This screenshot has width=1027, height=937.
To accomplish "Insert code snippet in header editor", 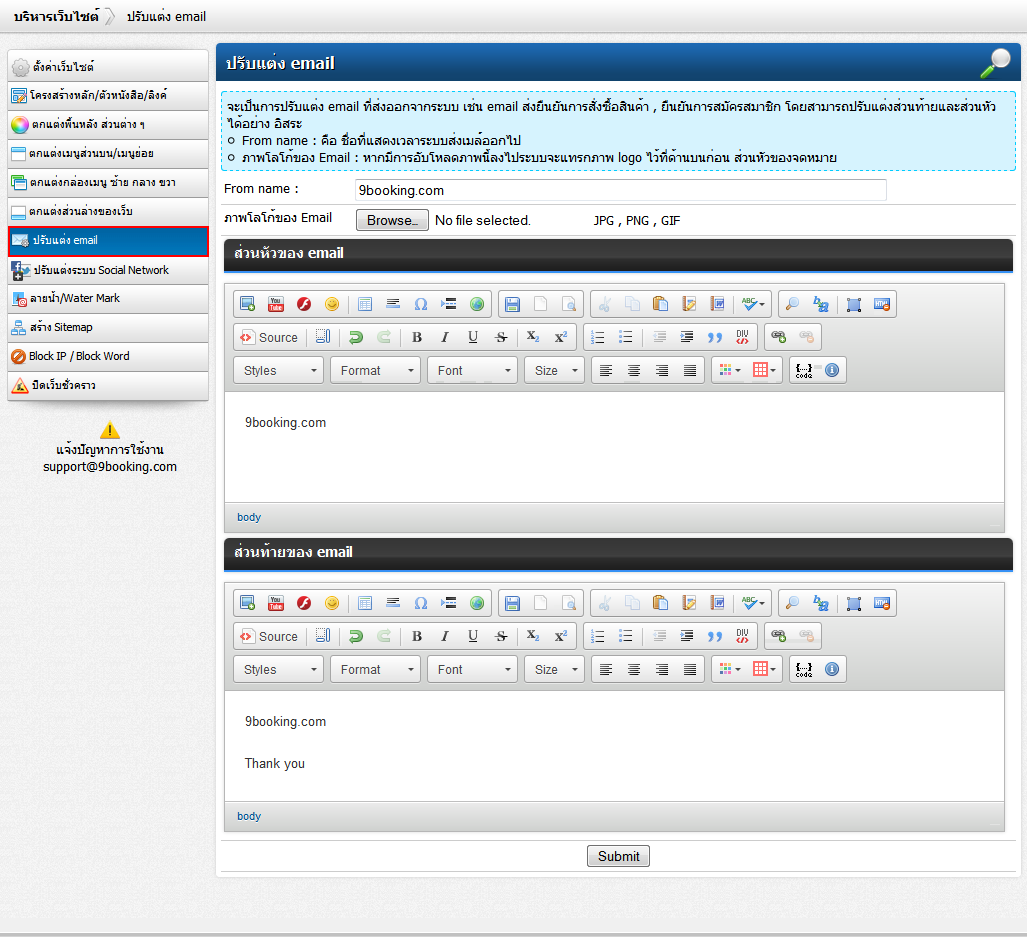I will coord(804,371).
